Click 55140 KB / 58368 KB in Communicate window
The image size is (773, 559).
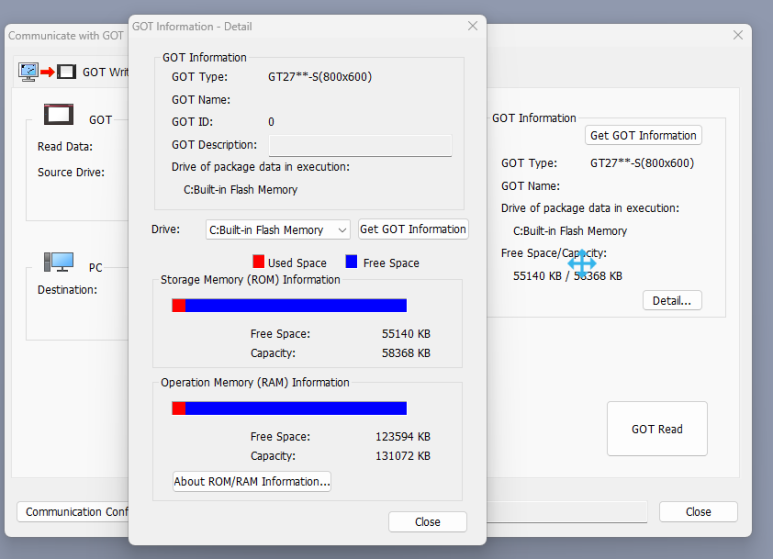click(x=567, y=276)
